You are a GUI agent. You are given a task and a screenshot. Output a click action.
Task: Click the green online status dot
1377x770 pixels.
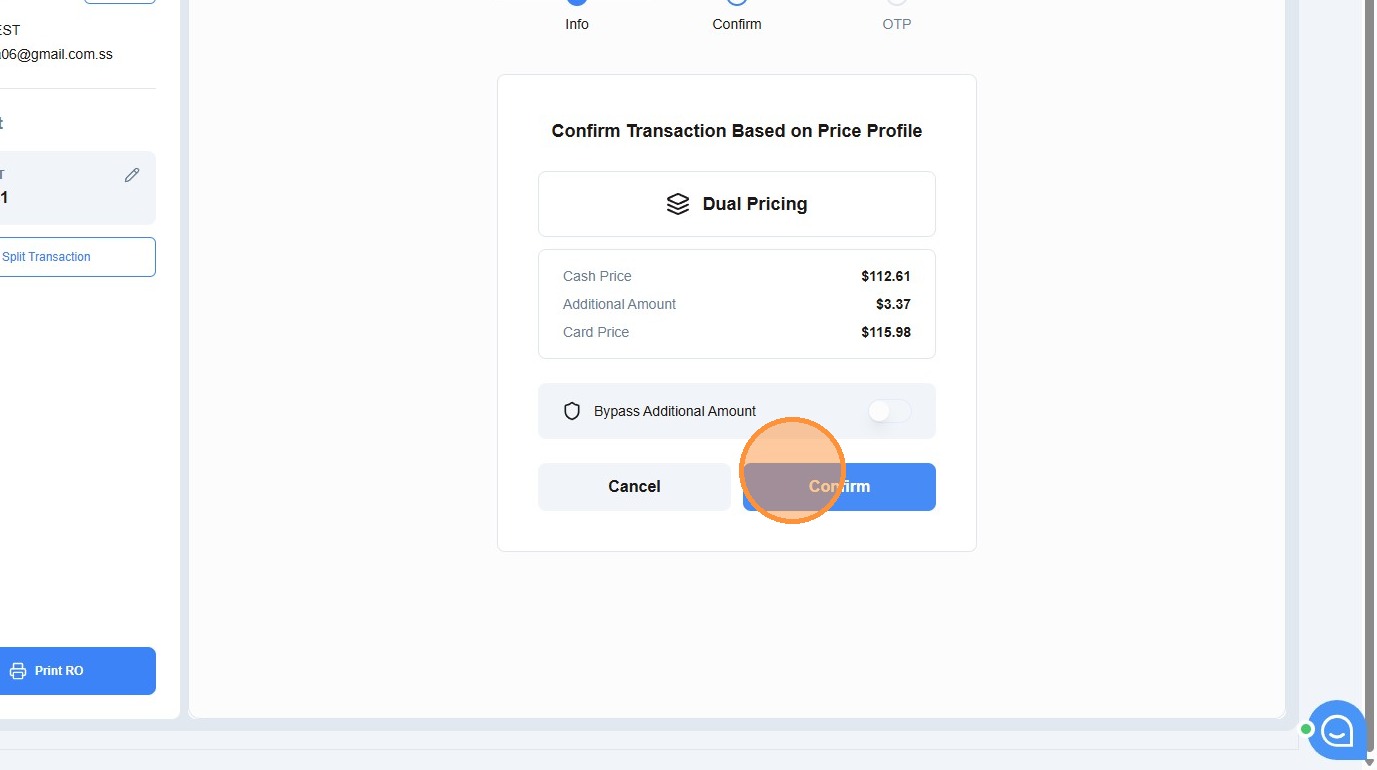1306,729
